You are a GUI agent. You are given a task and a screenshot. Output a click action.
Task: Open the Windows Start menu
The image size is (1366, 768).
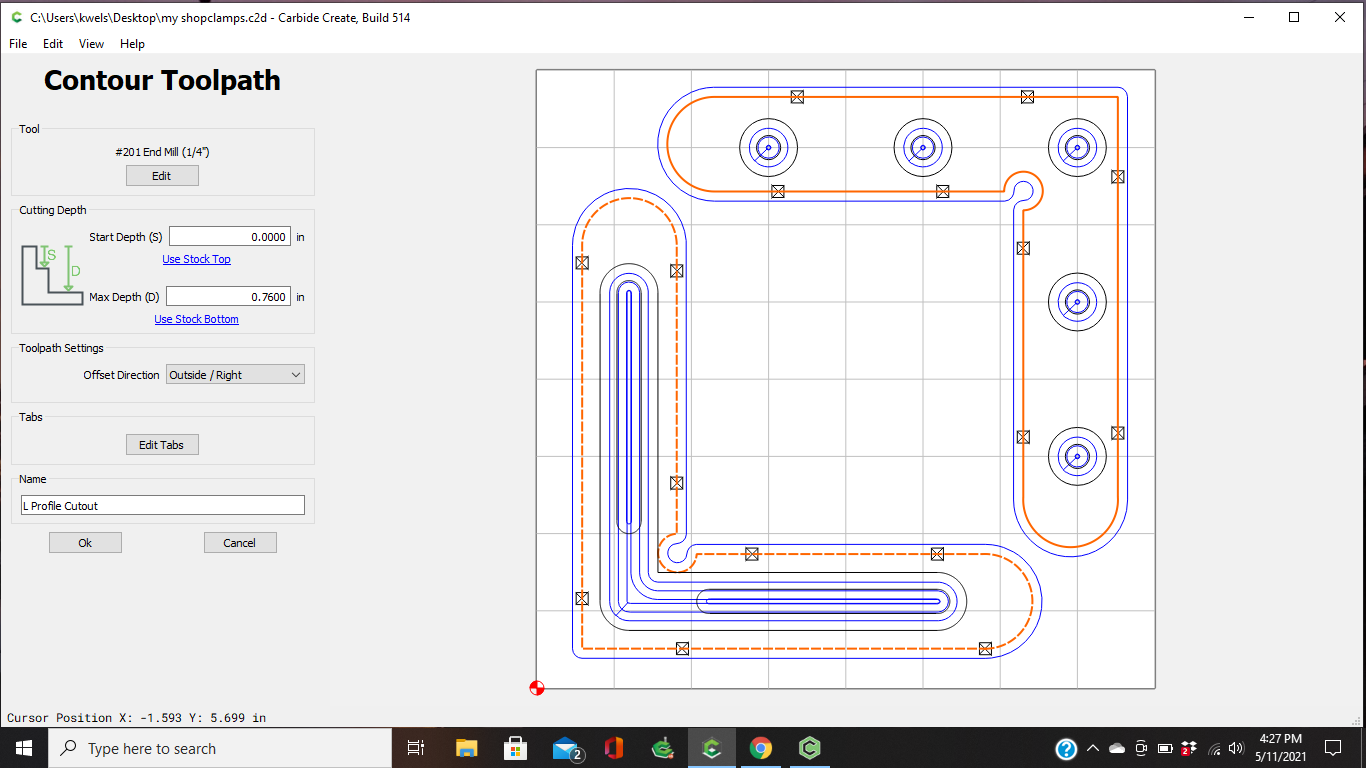point(24,748)
